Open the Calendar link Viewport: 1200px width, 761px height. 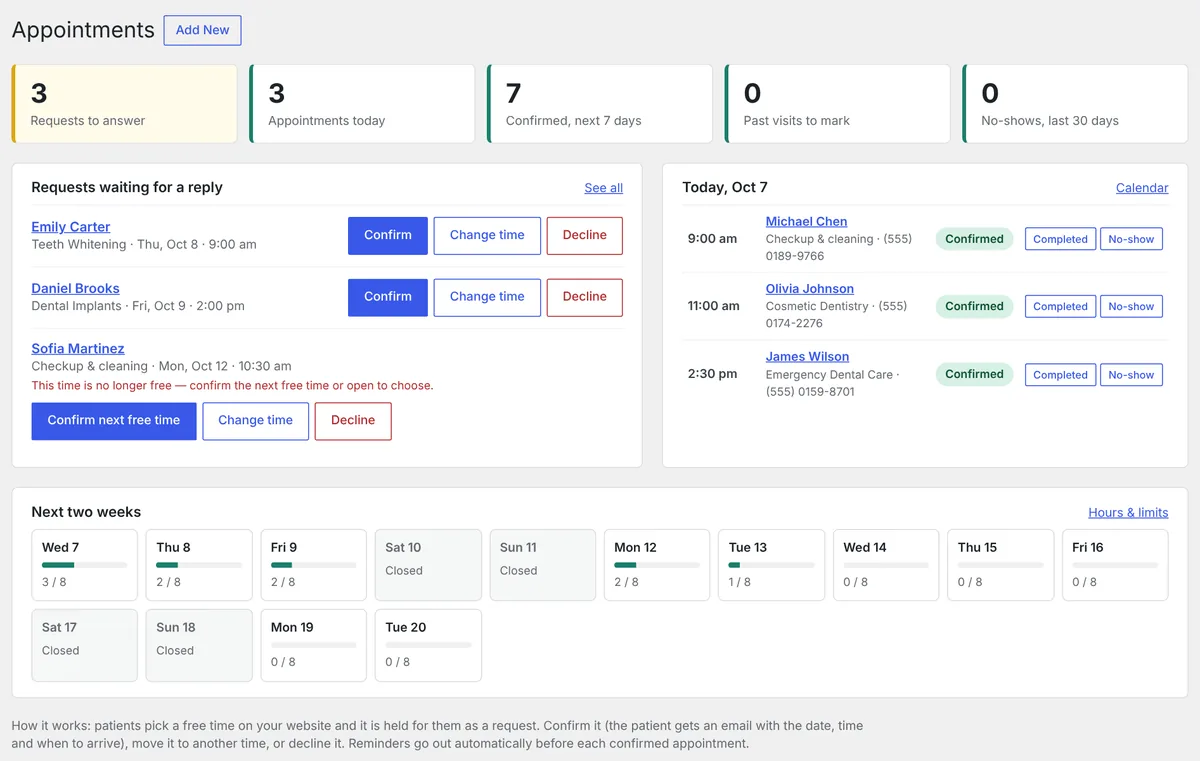pos(1142,188)
